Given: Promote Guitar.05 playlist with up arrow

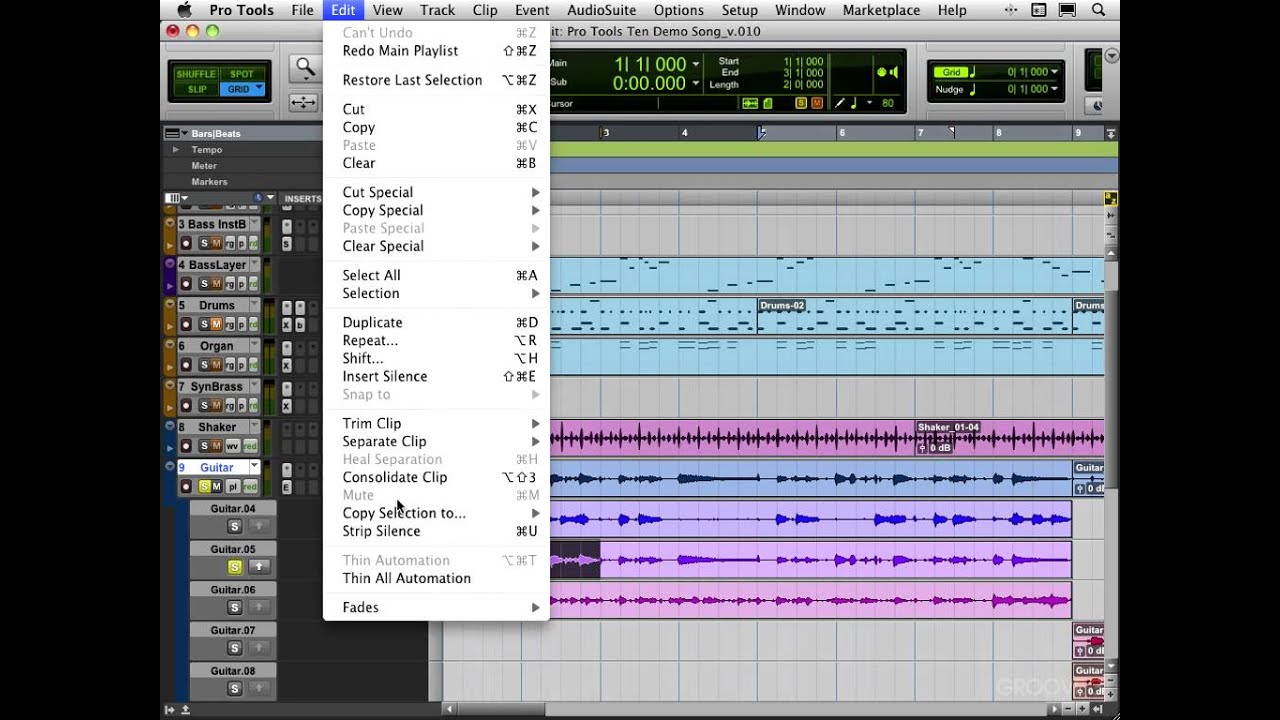Looking at the screenshot, I should pyautogui.click(x=257, y=567).
